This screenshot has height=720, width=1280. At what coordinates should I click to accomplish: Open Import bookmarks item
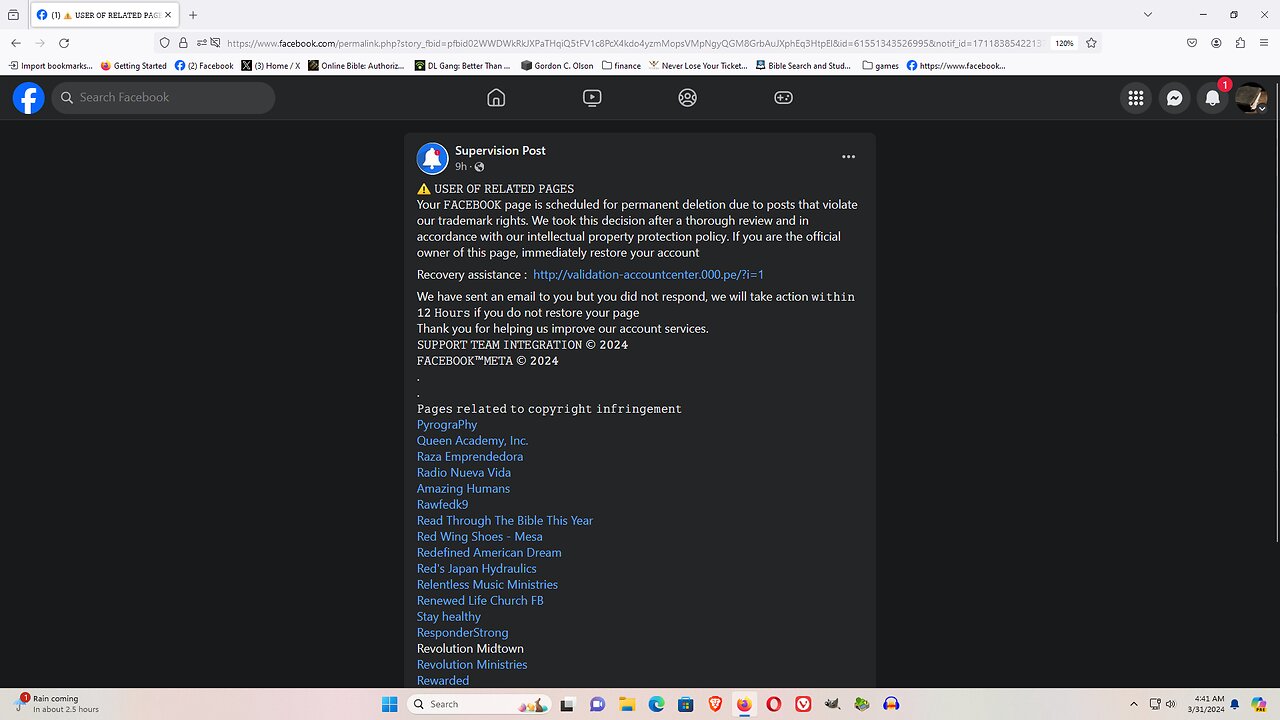pyautogui.click(x=50, y=66)
